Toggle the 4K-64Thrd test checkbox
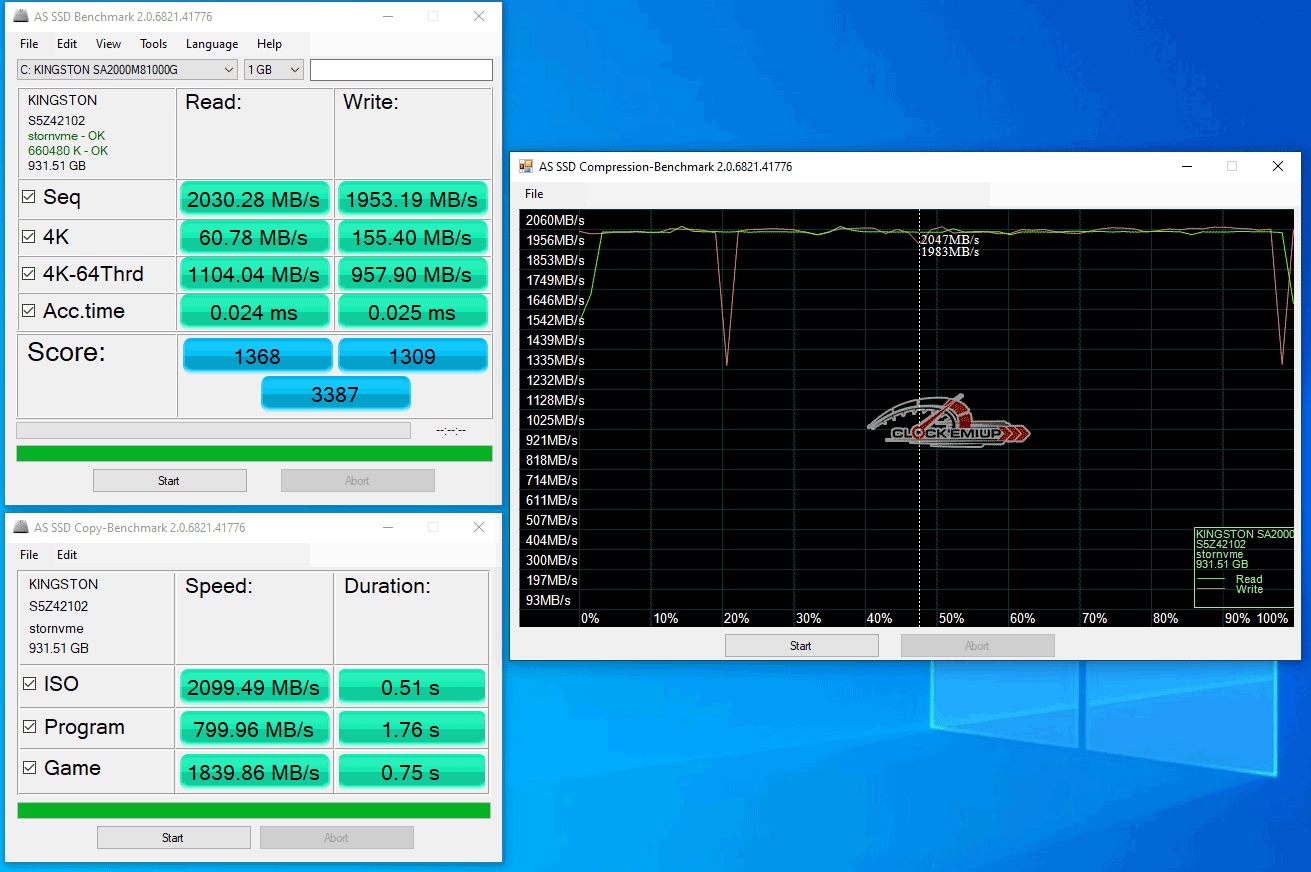The image size is (1311, 872). click(x=29, y=274)
